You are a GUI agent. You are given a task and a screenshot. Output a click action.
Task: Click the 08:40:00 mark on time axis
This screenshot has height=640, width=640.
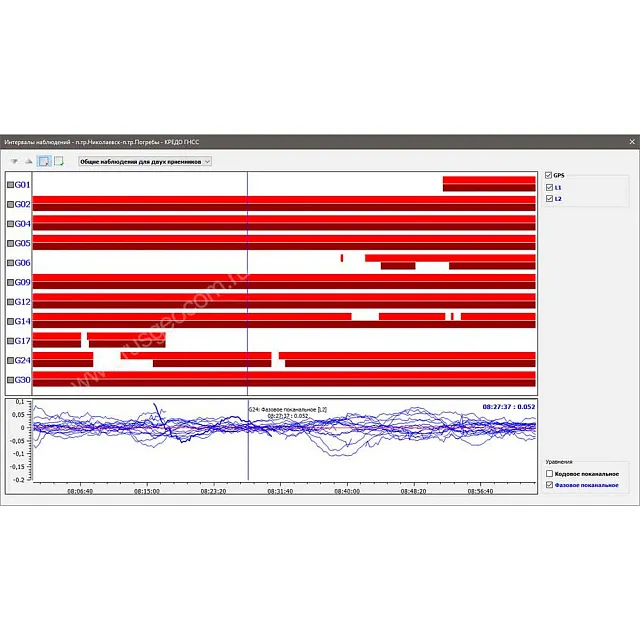coord(347,491)
